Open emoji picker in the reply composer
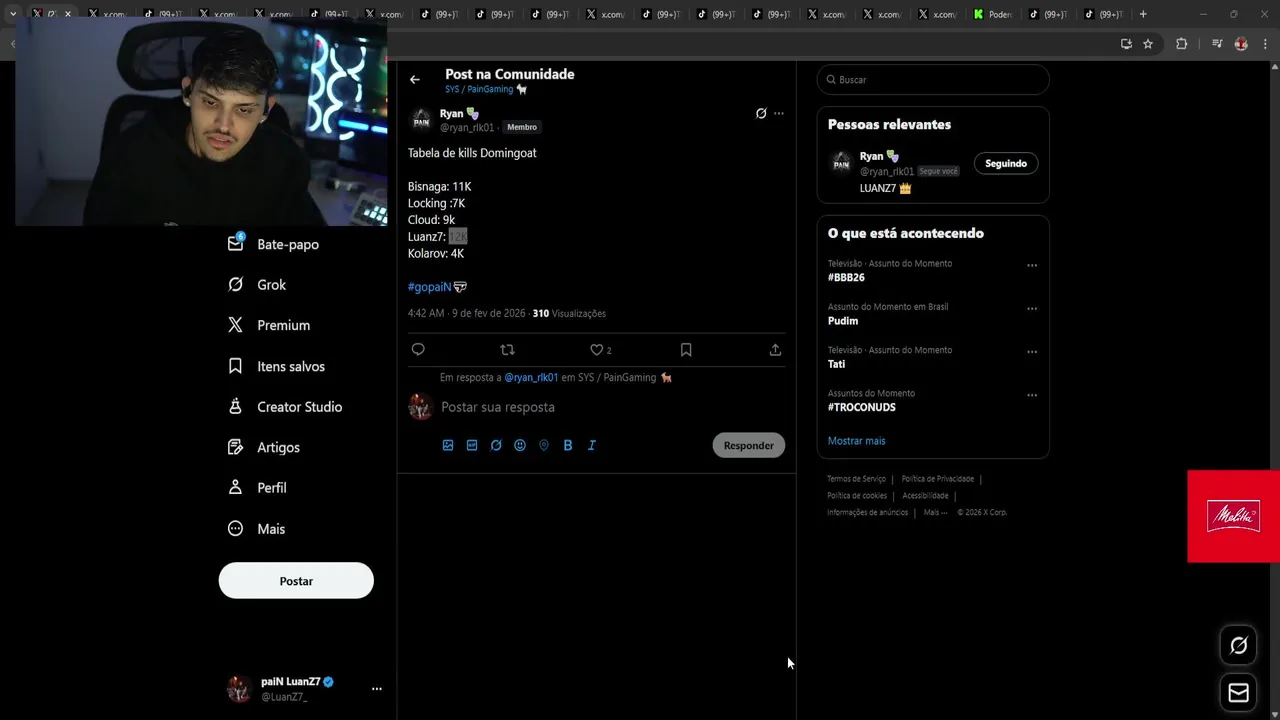Screen dimensions: 1280x720 (x=520, y=445)
